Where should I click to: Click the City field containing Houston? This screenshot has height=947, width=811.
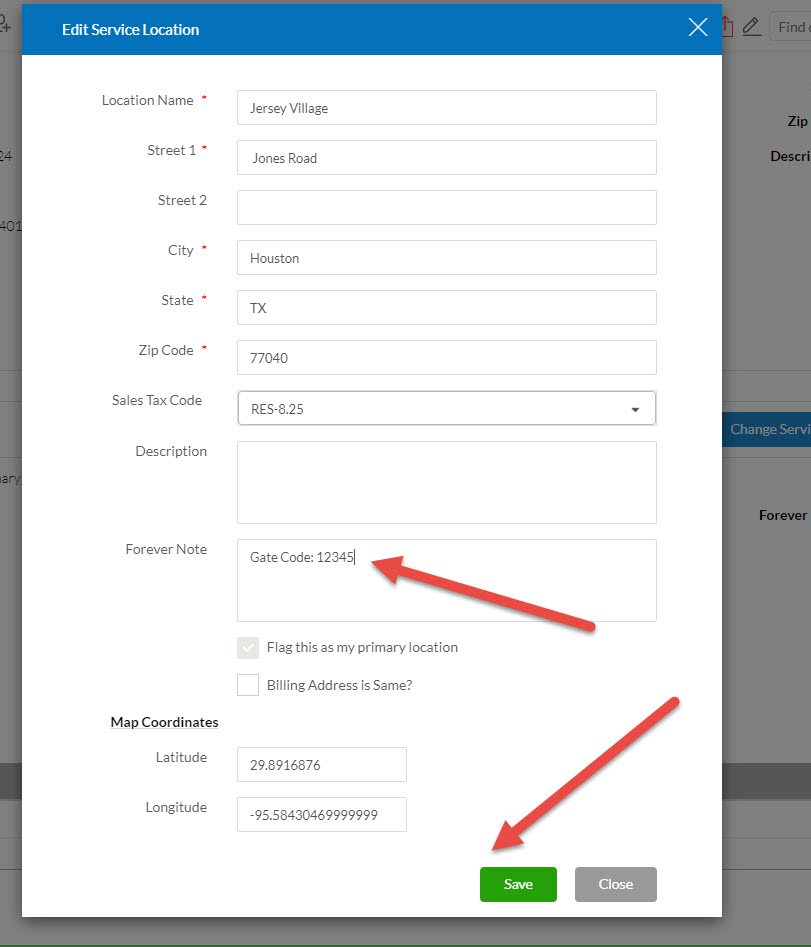[446, 258]
